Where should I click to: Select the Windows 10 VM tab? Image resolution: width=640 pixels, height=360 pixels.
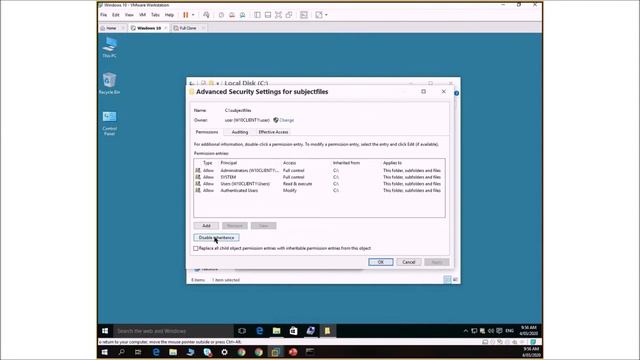(149, 28)
